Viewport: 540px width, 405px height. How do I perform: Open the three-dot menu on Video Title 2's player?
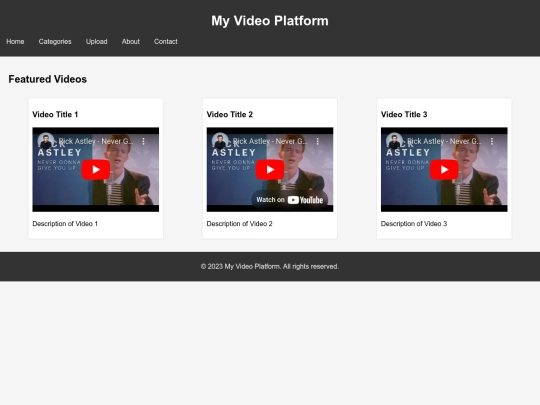tap(318, 141)
